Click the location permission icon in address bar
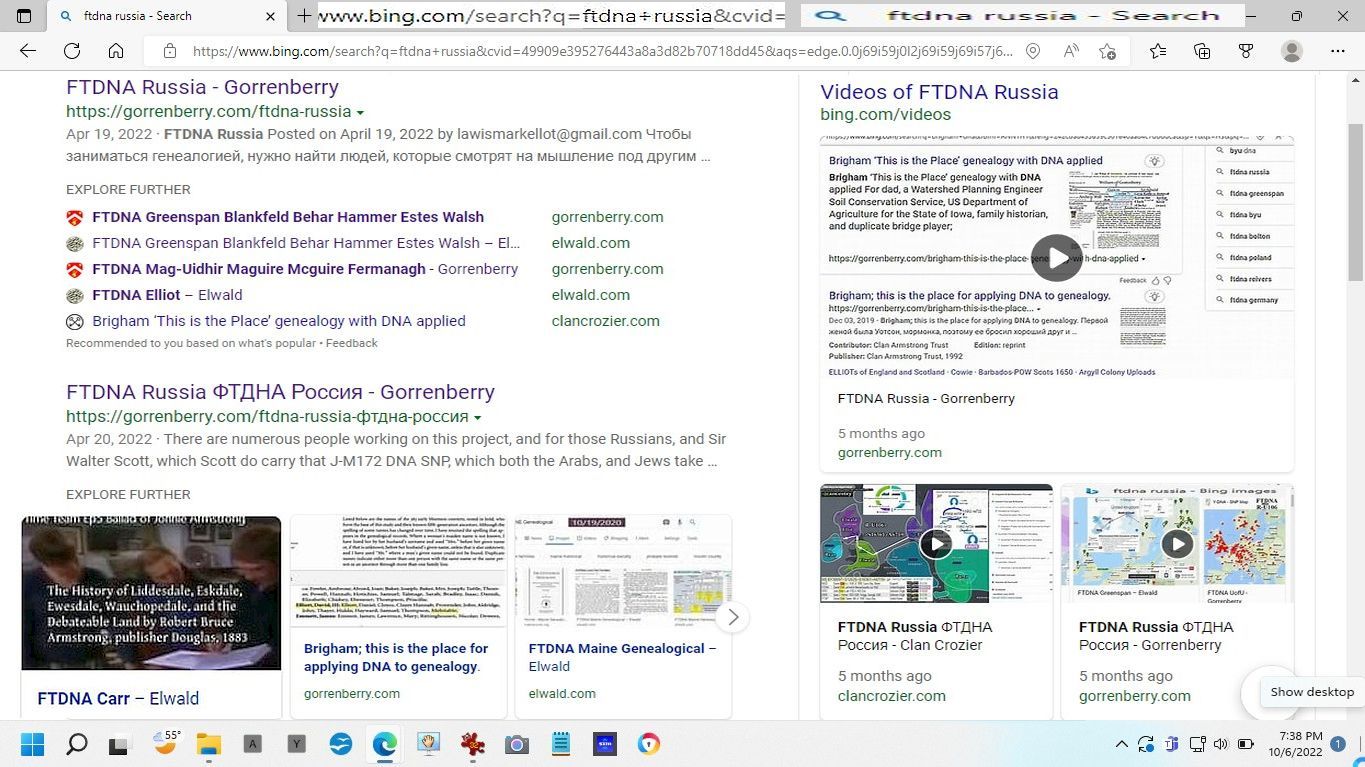Viewport: 1365px width, 767px height. pos(1033,51)
